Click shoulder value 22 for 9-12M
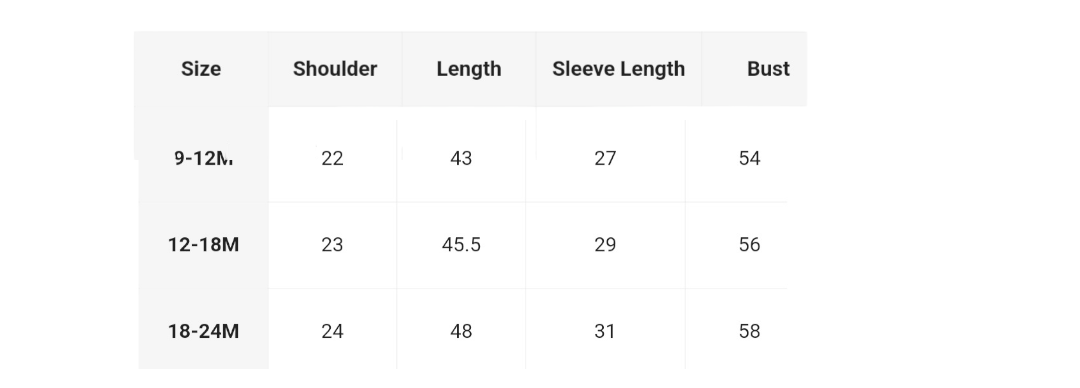Screen dimensions: 1080x388 point(332,159)
